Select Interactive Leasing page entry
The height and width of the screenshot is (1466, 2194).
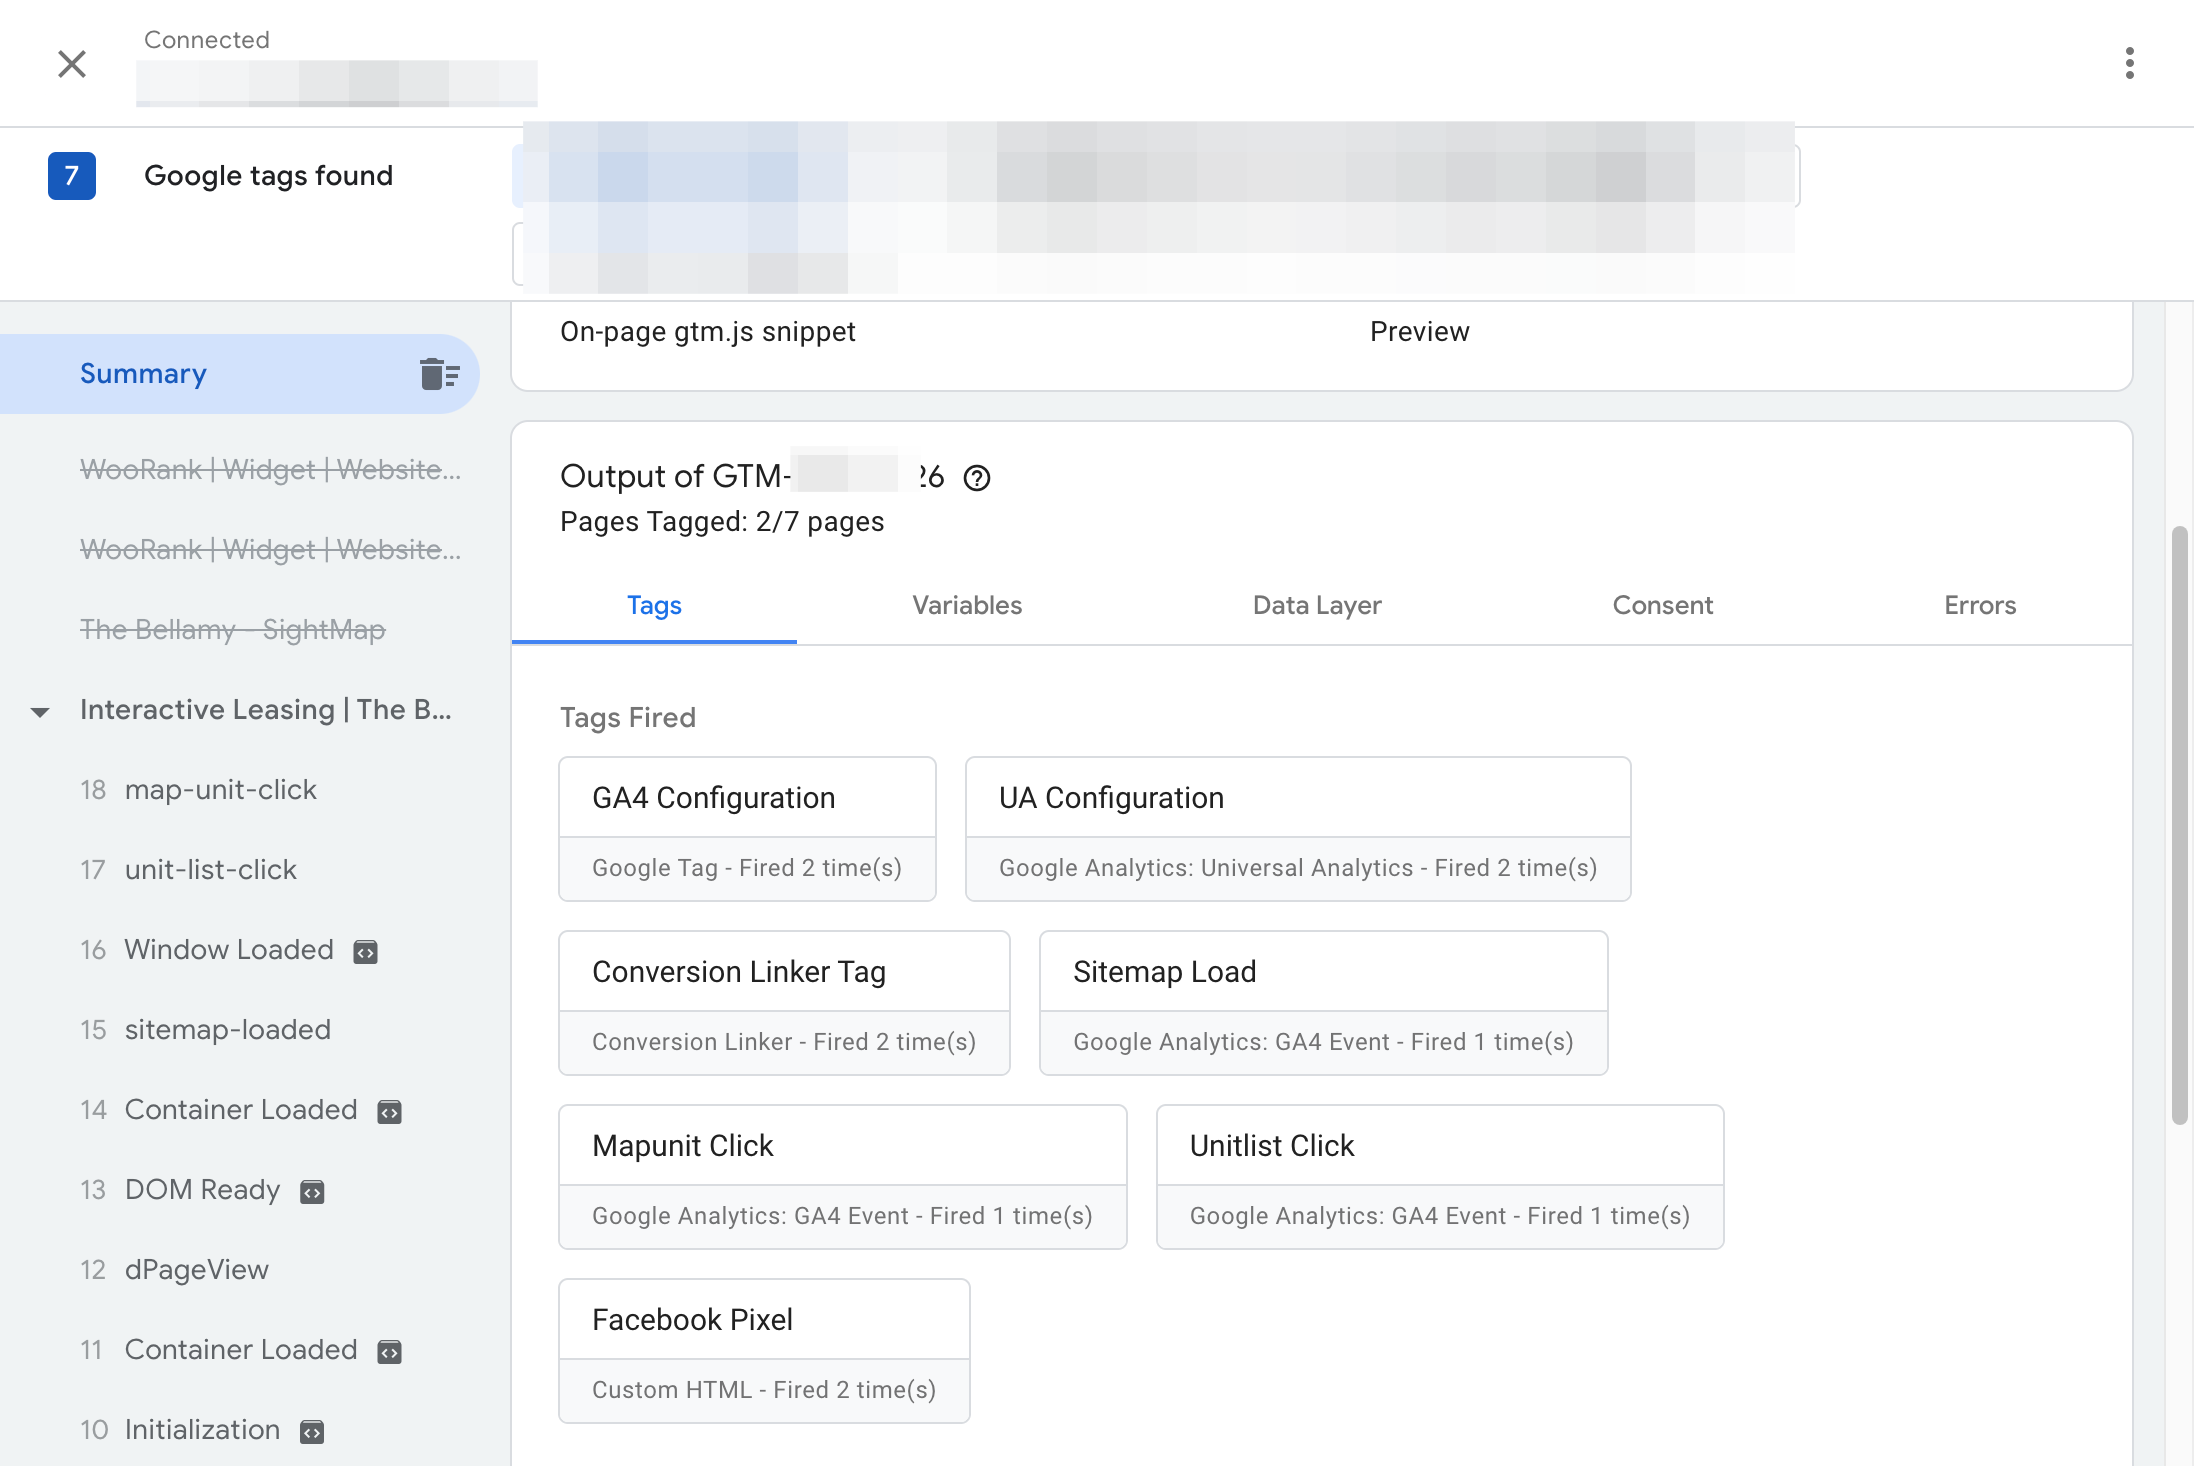(x=266, y=710)
